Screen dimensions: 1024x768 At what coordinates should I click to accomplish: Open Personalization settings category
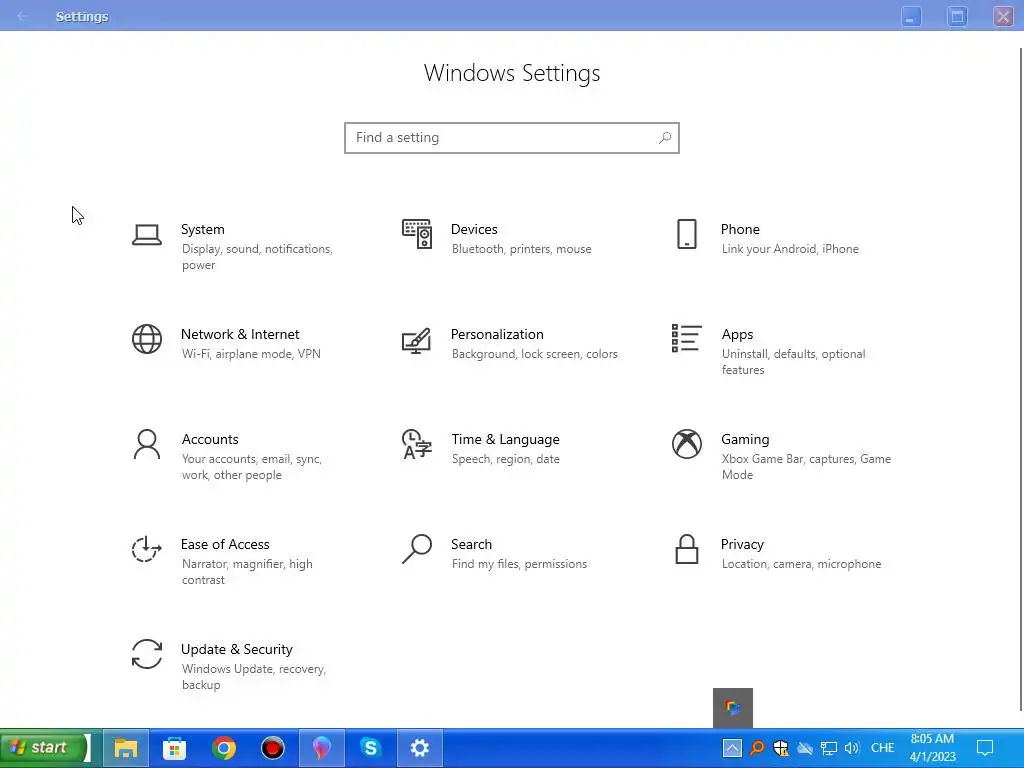(x=509, y=344)
